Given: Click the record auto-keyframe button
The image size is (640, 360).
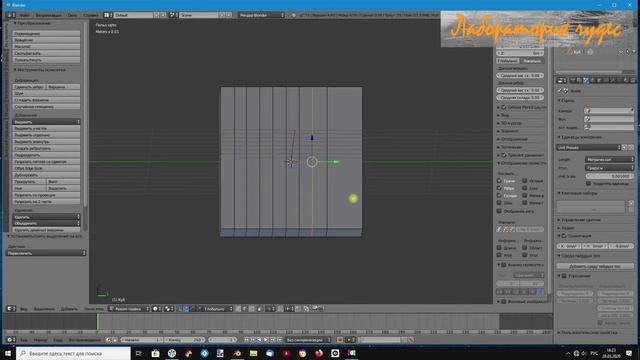Looking at the screenshot, I should coord(340,340).
